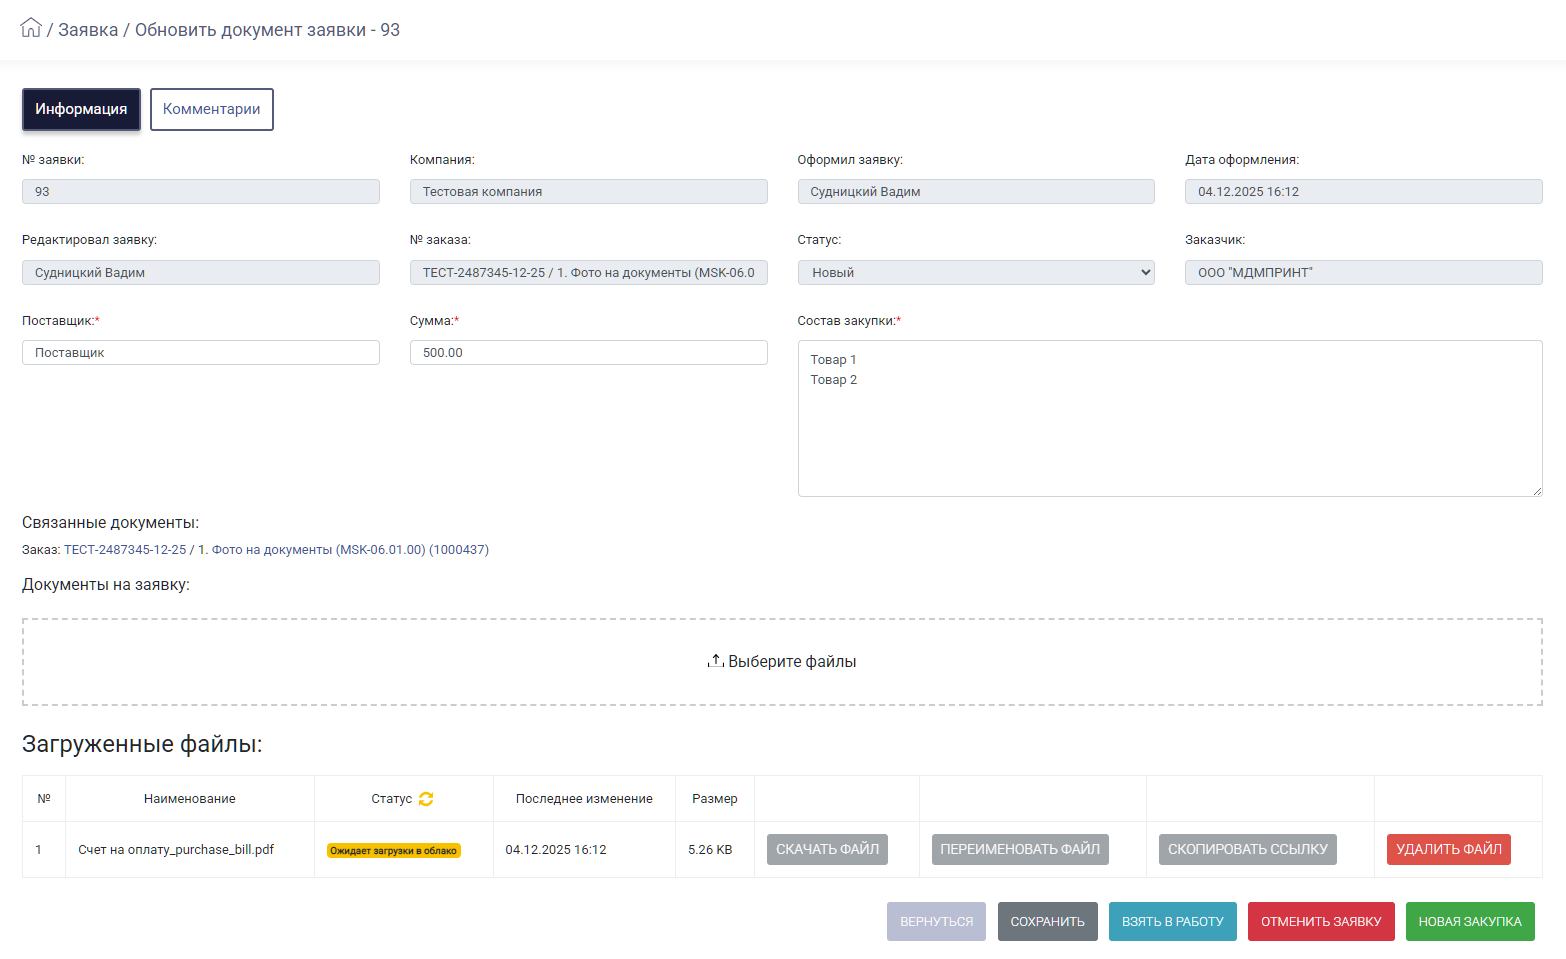Click into the Состав закупки textarea
The height and width of the screenshot is (959, 1566).
coord(1169,430)
